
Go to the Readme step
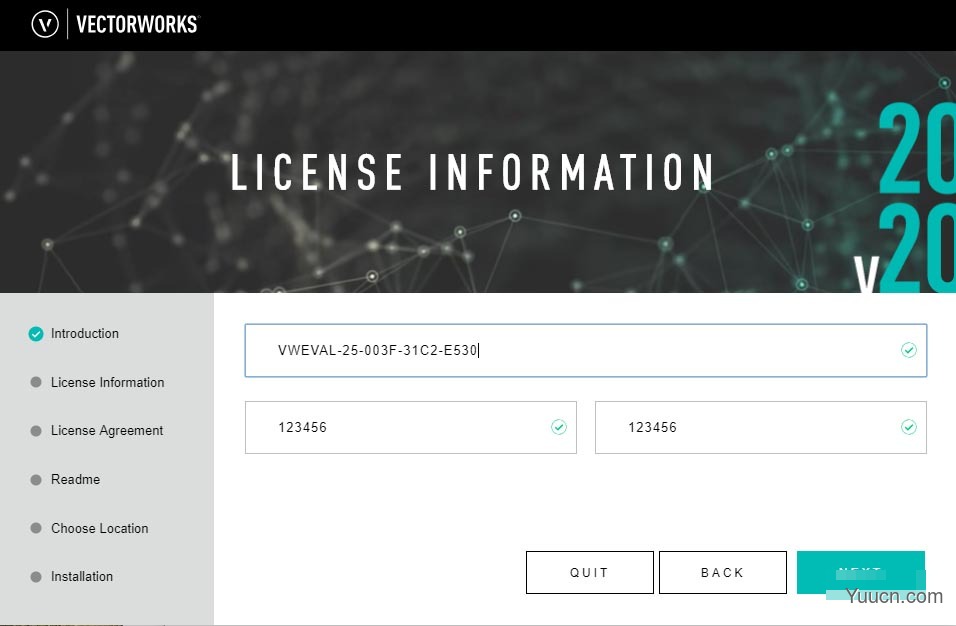(x=76, y=479)
